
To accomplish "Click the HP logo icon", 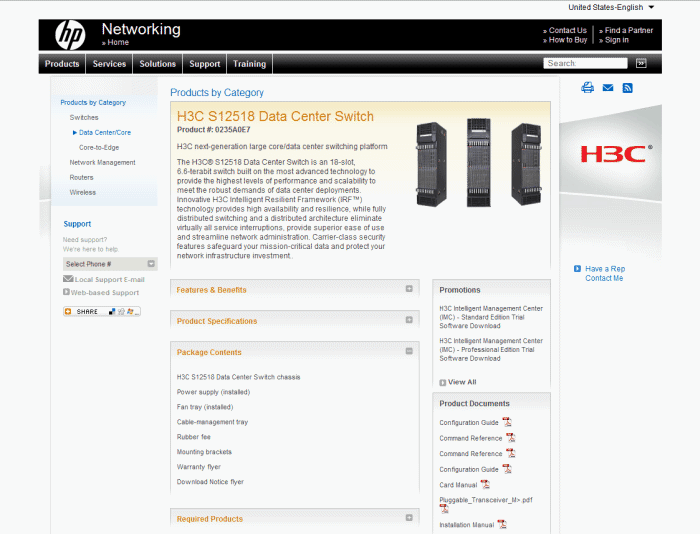I will click(70, 36).
